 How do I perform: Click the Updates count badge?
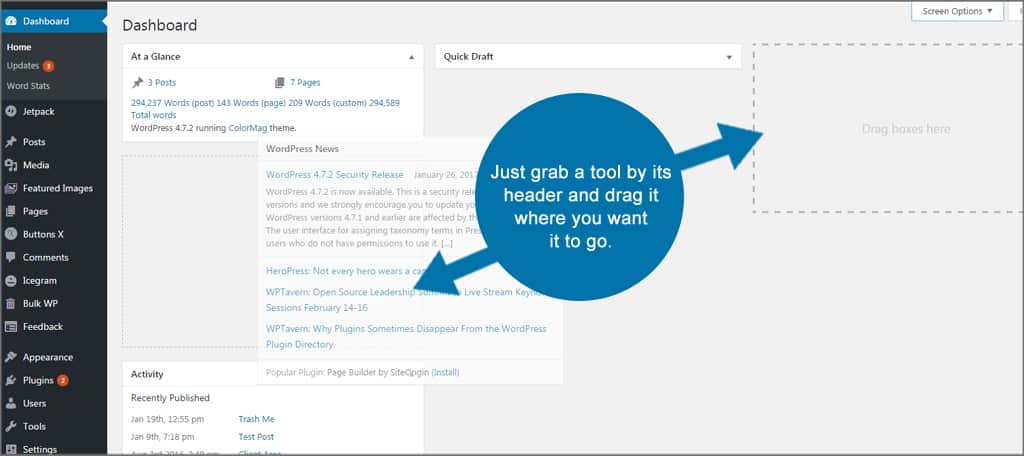point(48,66)
